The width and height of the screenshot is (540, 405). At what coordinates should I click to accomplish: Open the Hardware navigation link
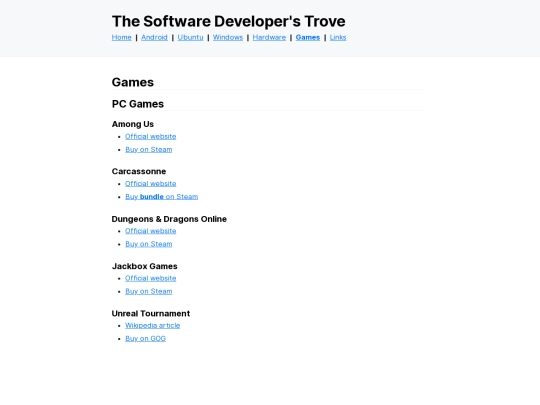[269, 37]
